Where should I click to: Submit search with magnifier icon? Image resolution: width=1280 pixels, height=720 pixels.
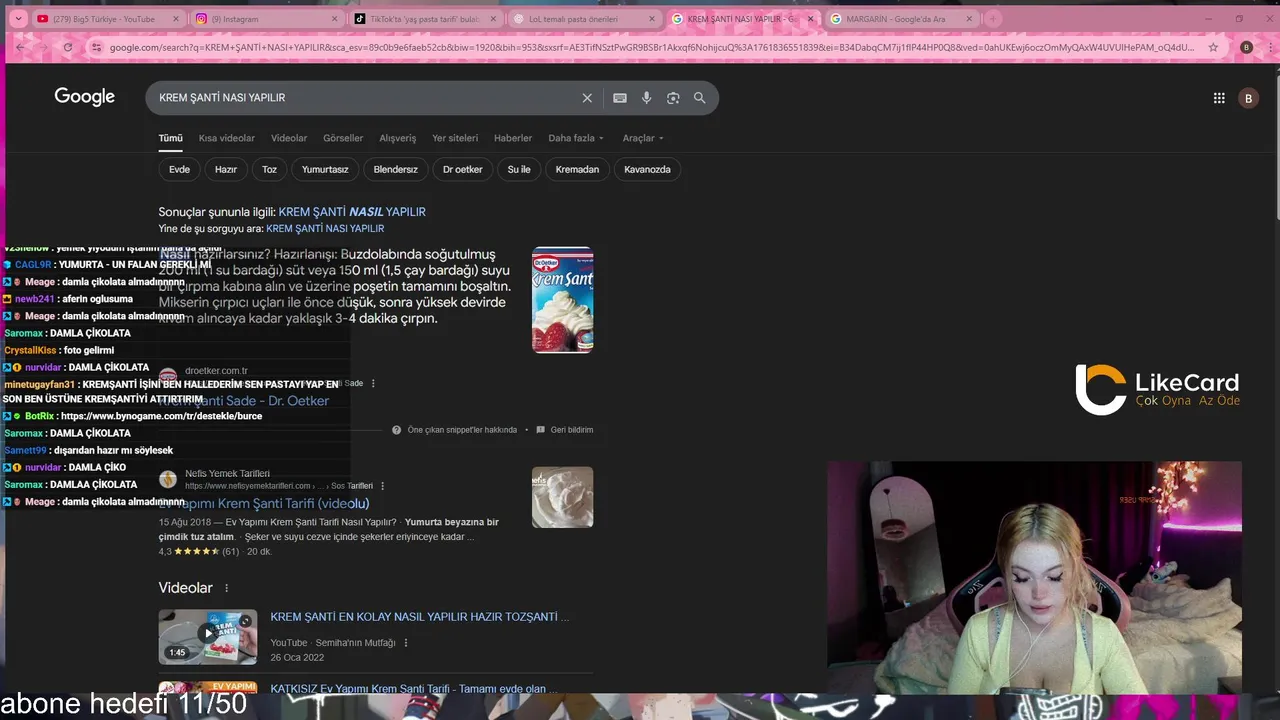point(700,98)
